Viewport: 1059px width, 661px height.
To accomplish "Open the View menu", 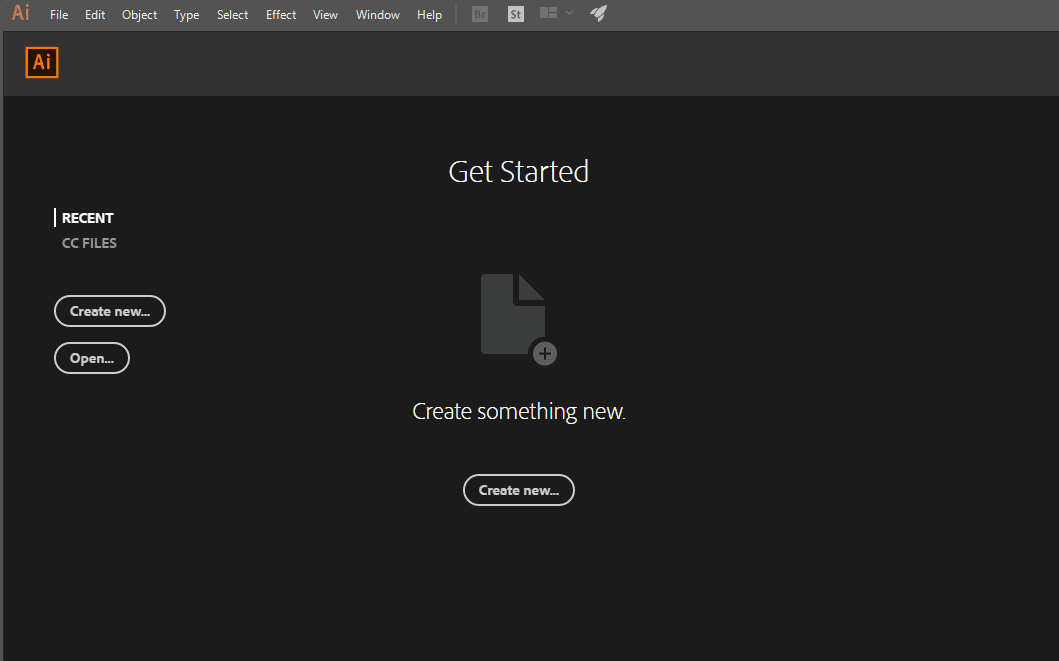I will (325, 14).
